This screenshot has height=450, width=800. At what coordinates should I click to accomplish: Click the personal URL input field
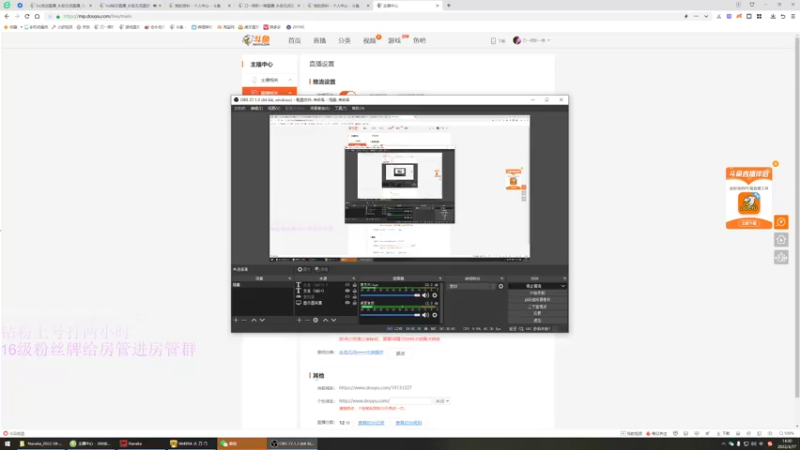pyautogui.click(x=411, y=401)
